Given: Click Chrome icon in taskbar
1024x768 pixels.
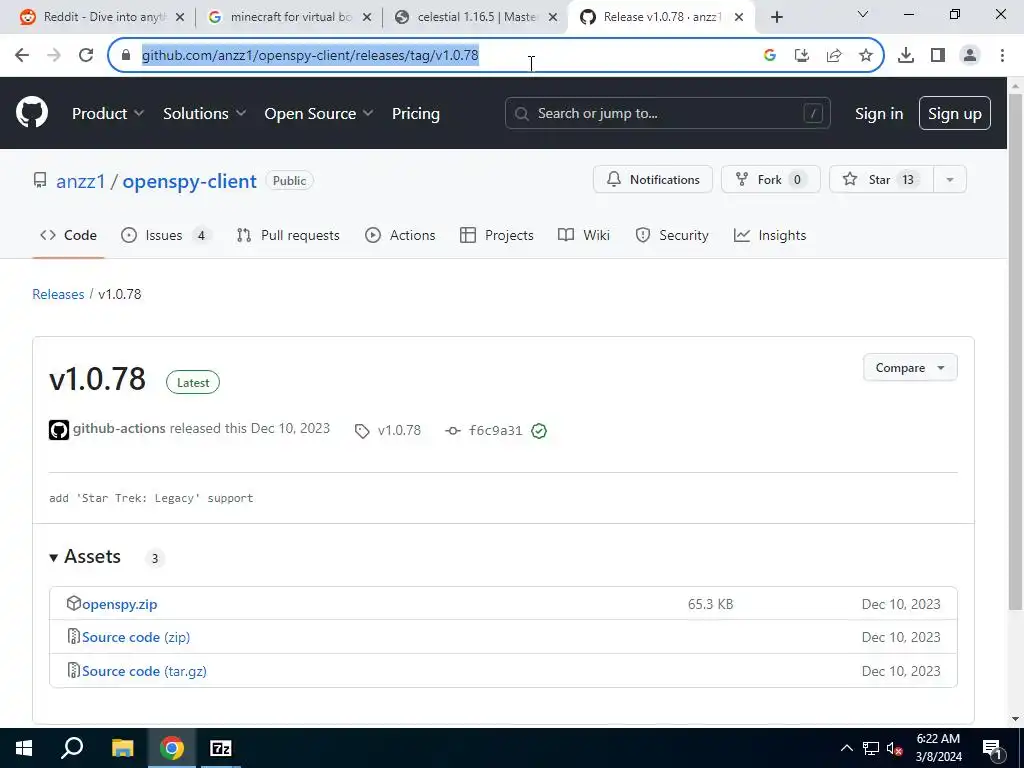Looking at the screenshot, I should point(172,748).
